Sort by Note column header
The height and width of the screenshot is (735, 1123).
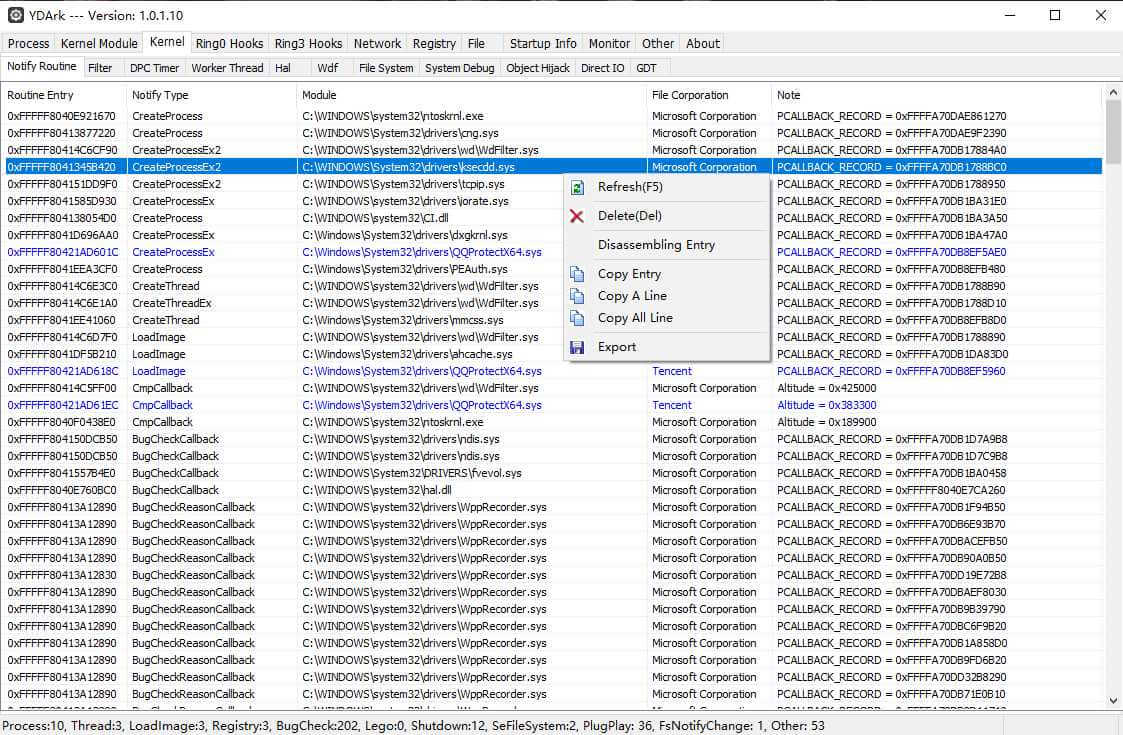[x=937, y=95]
